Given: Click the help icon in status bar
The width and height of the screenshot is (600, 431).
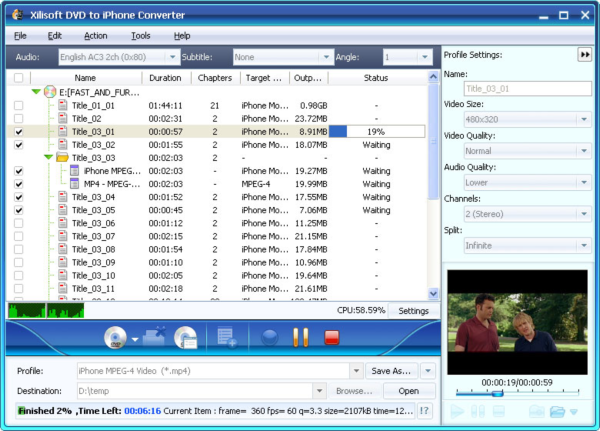Looking at the screenshot, I should click(424, 410).
